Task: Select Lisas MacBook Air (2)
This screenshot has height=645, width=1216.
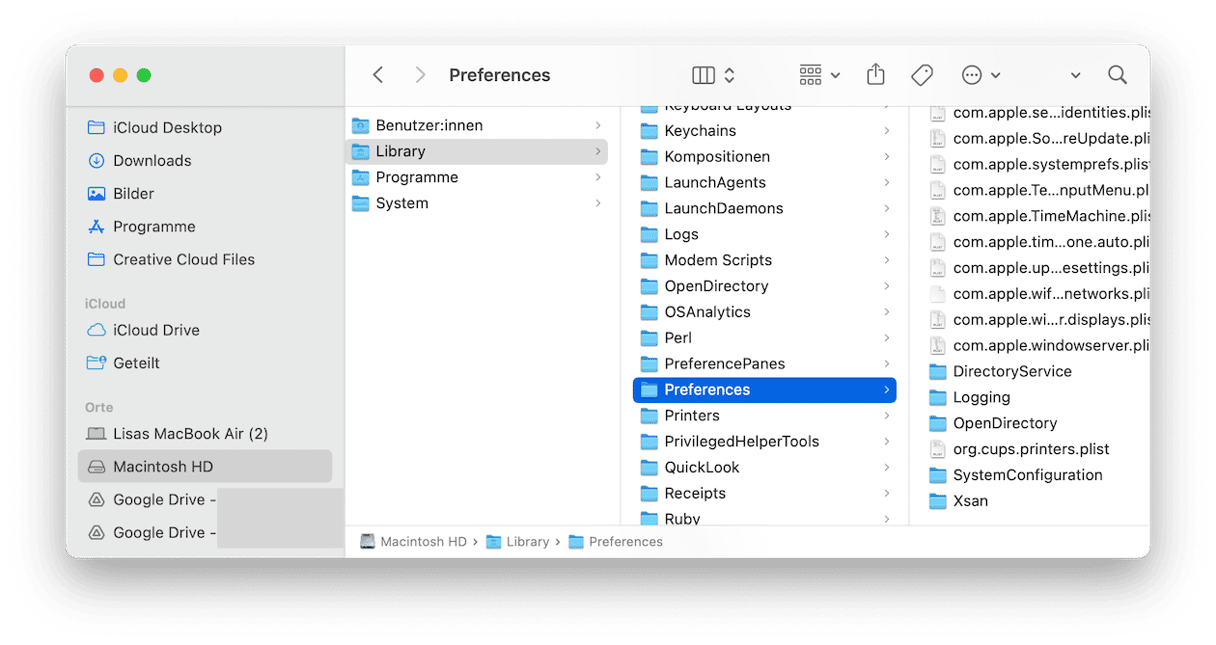Action: (x=205, y=434)
